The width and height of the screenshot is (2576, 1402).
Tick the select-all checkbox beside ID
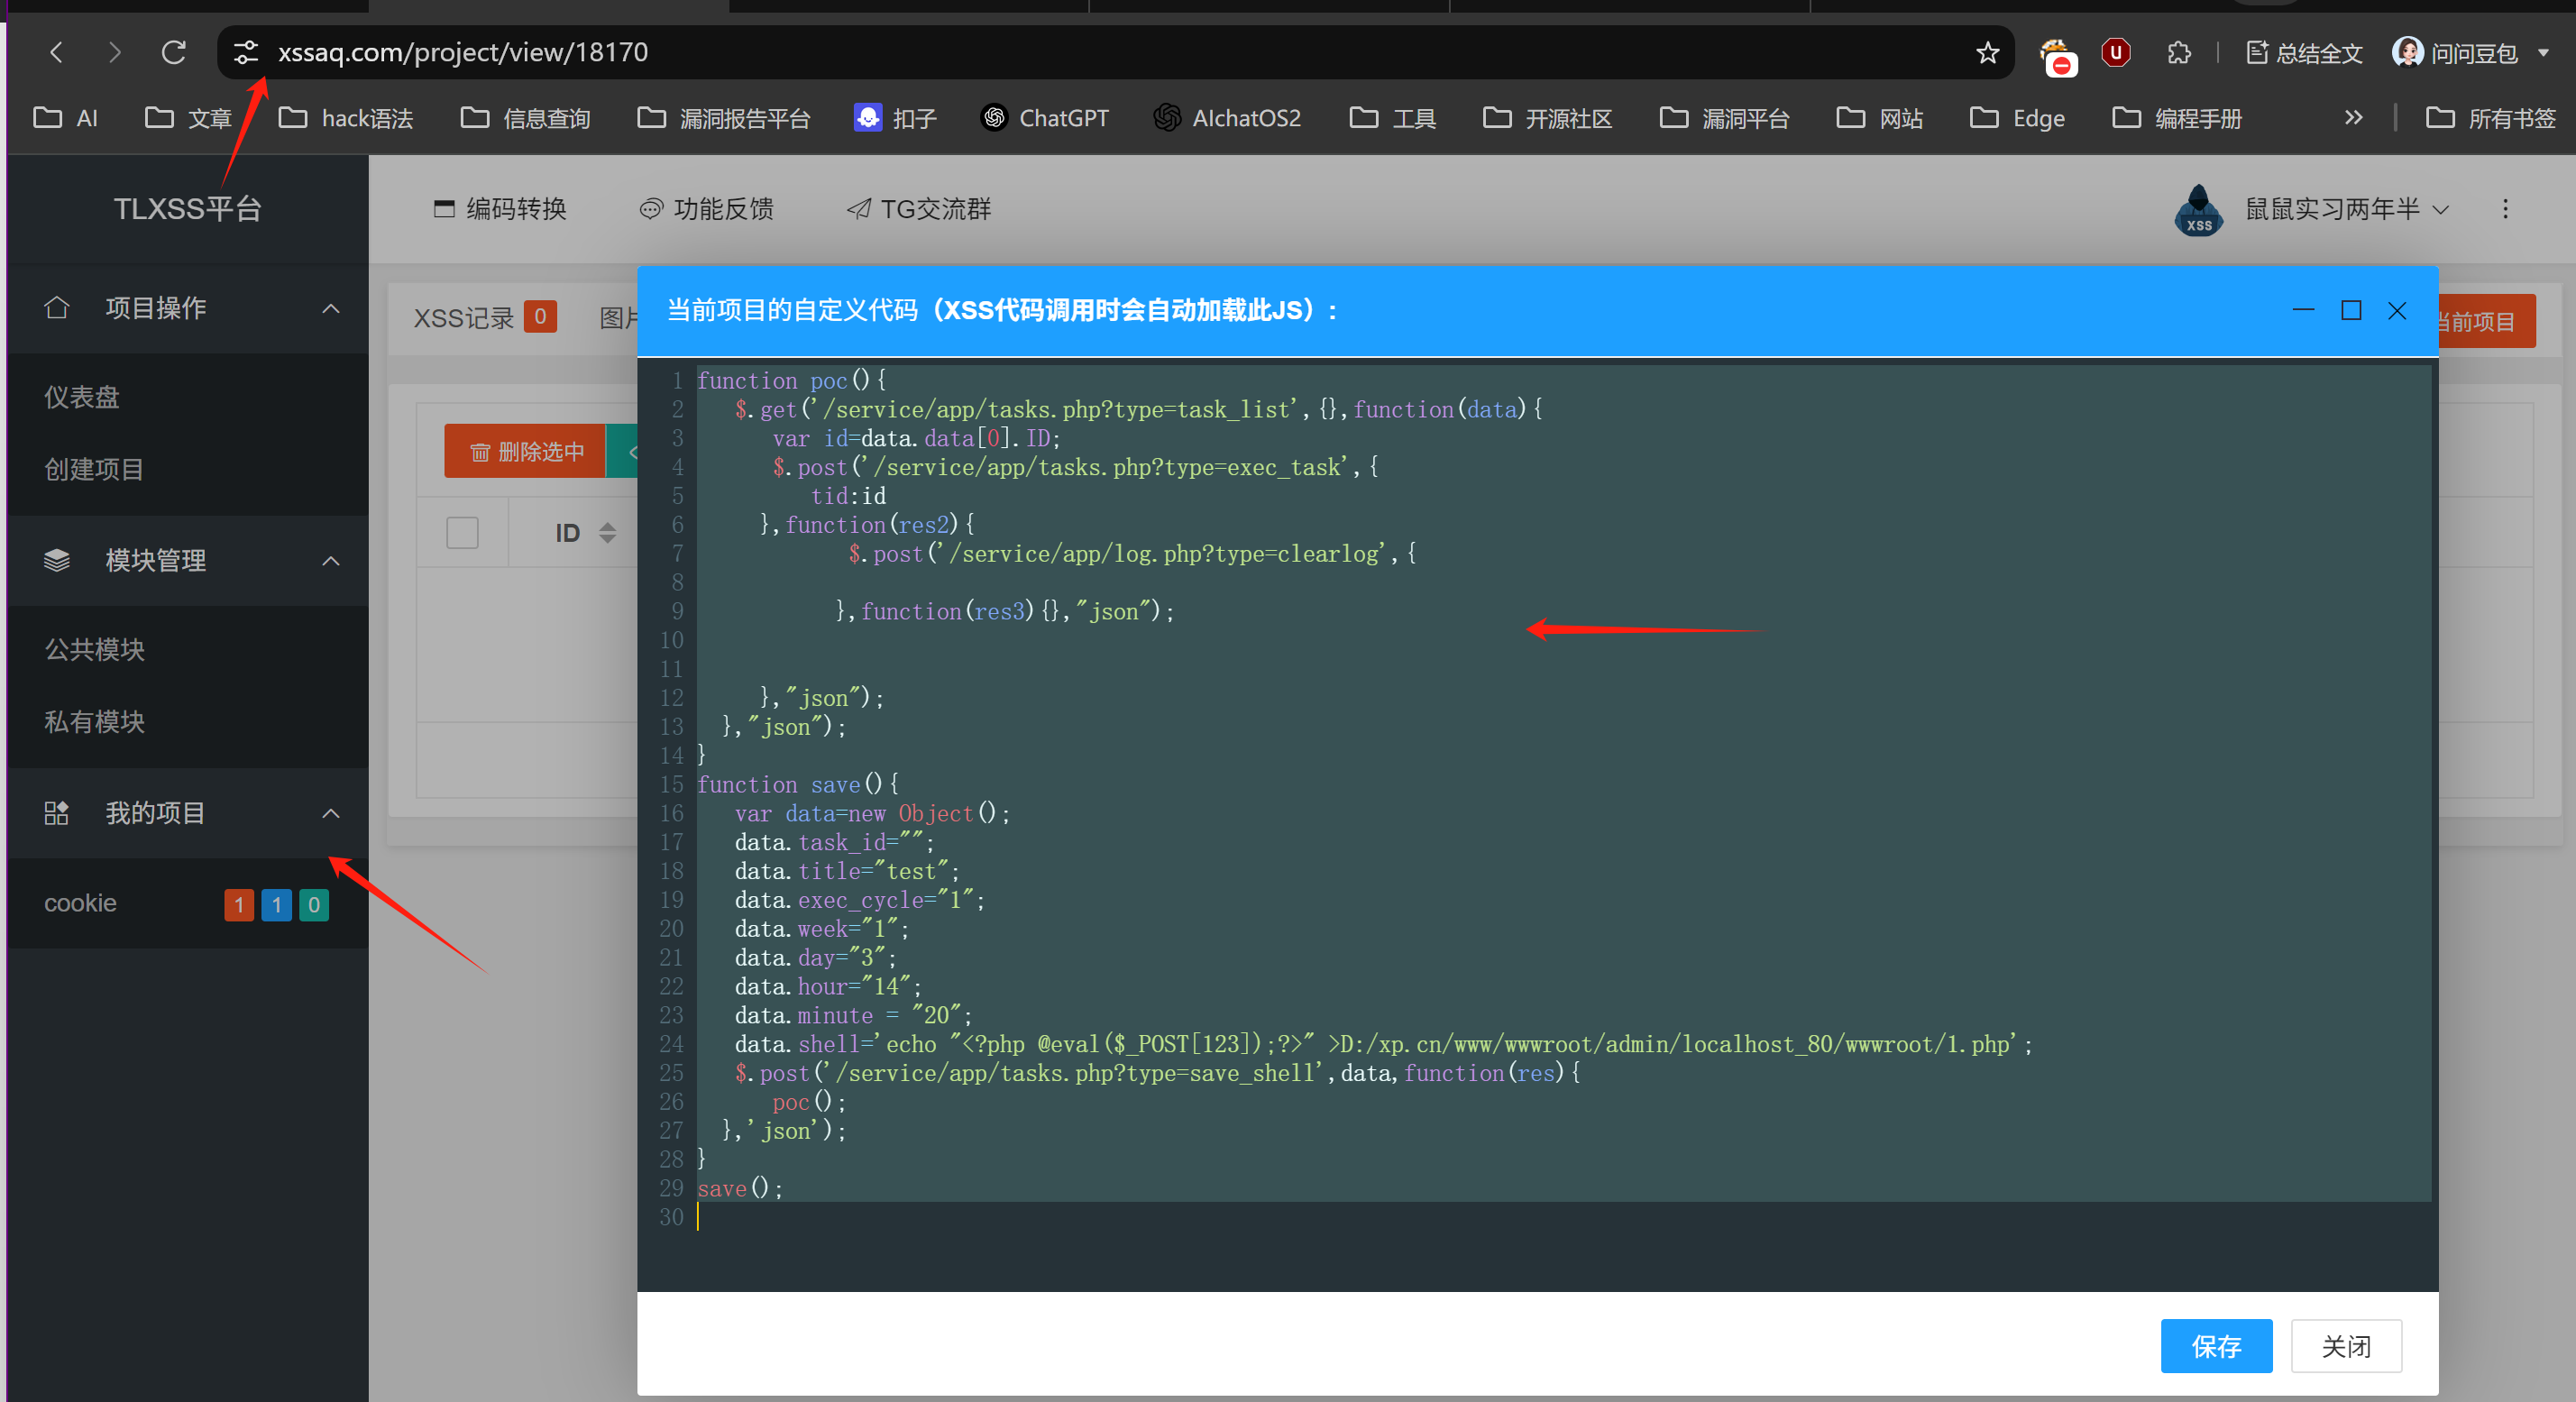pos(462,532)
